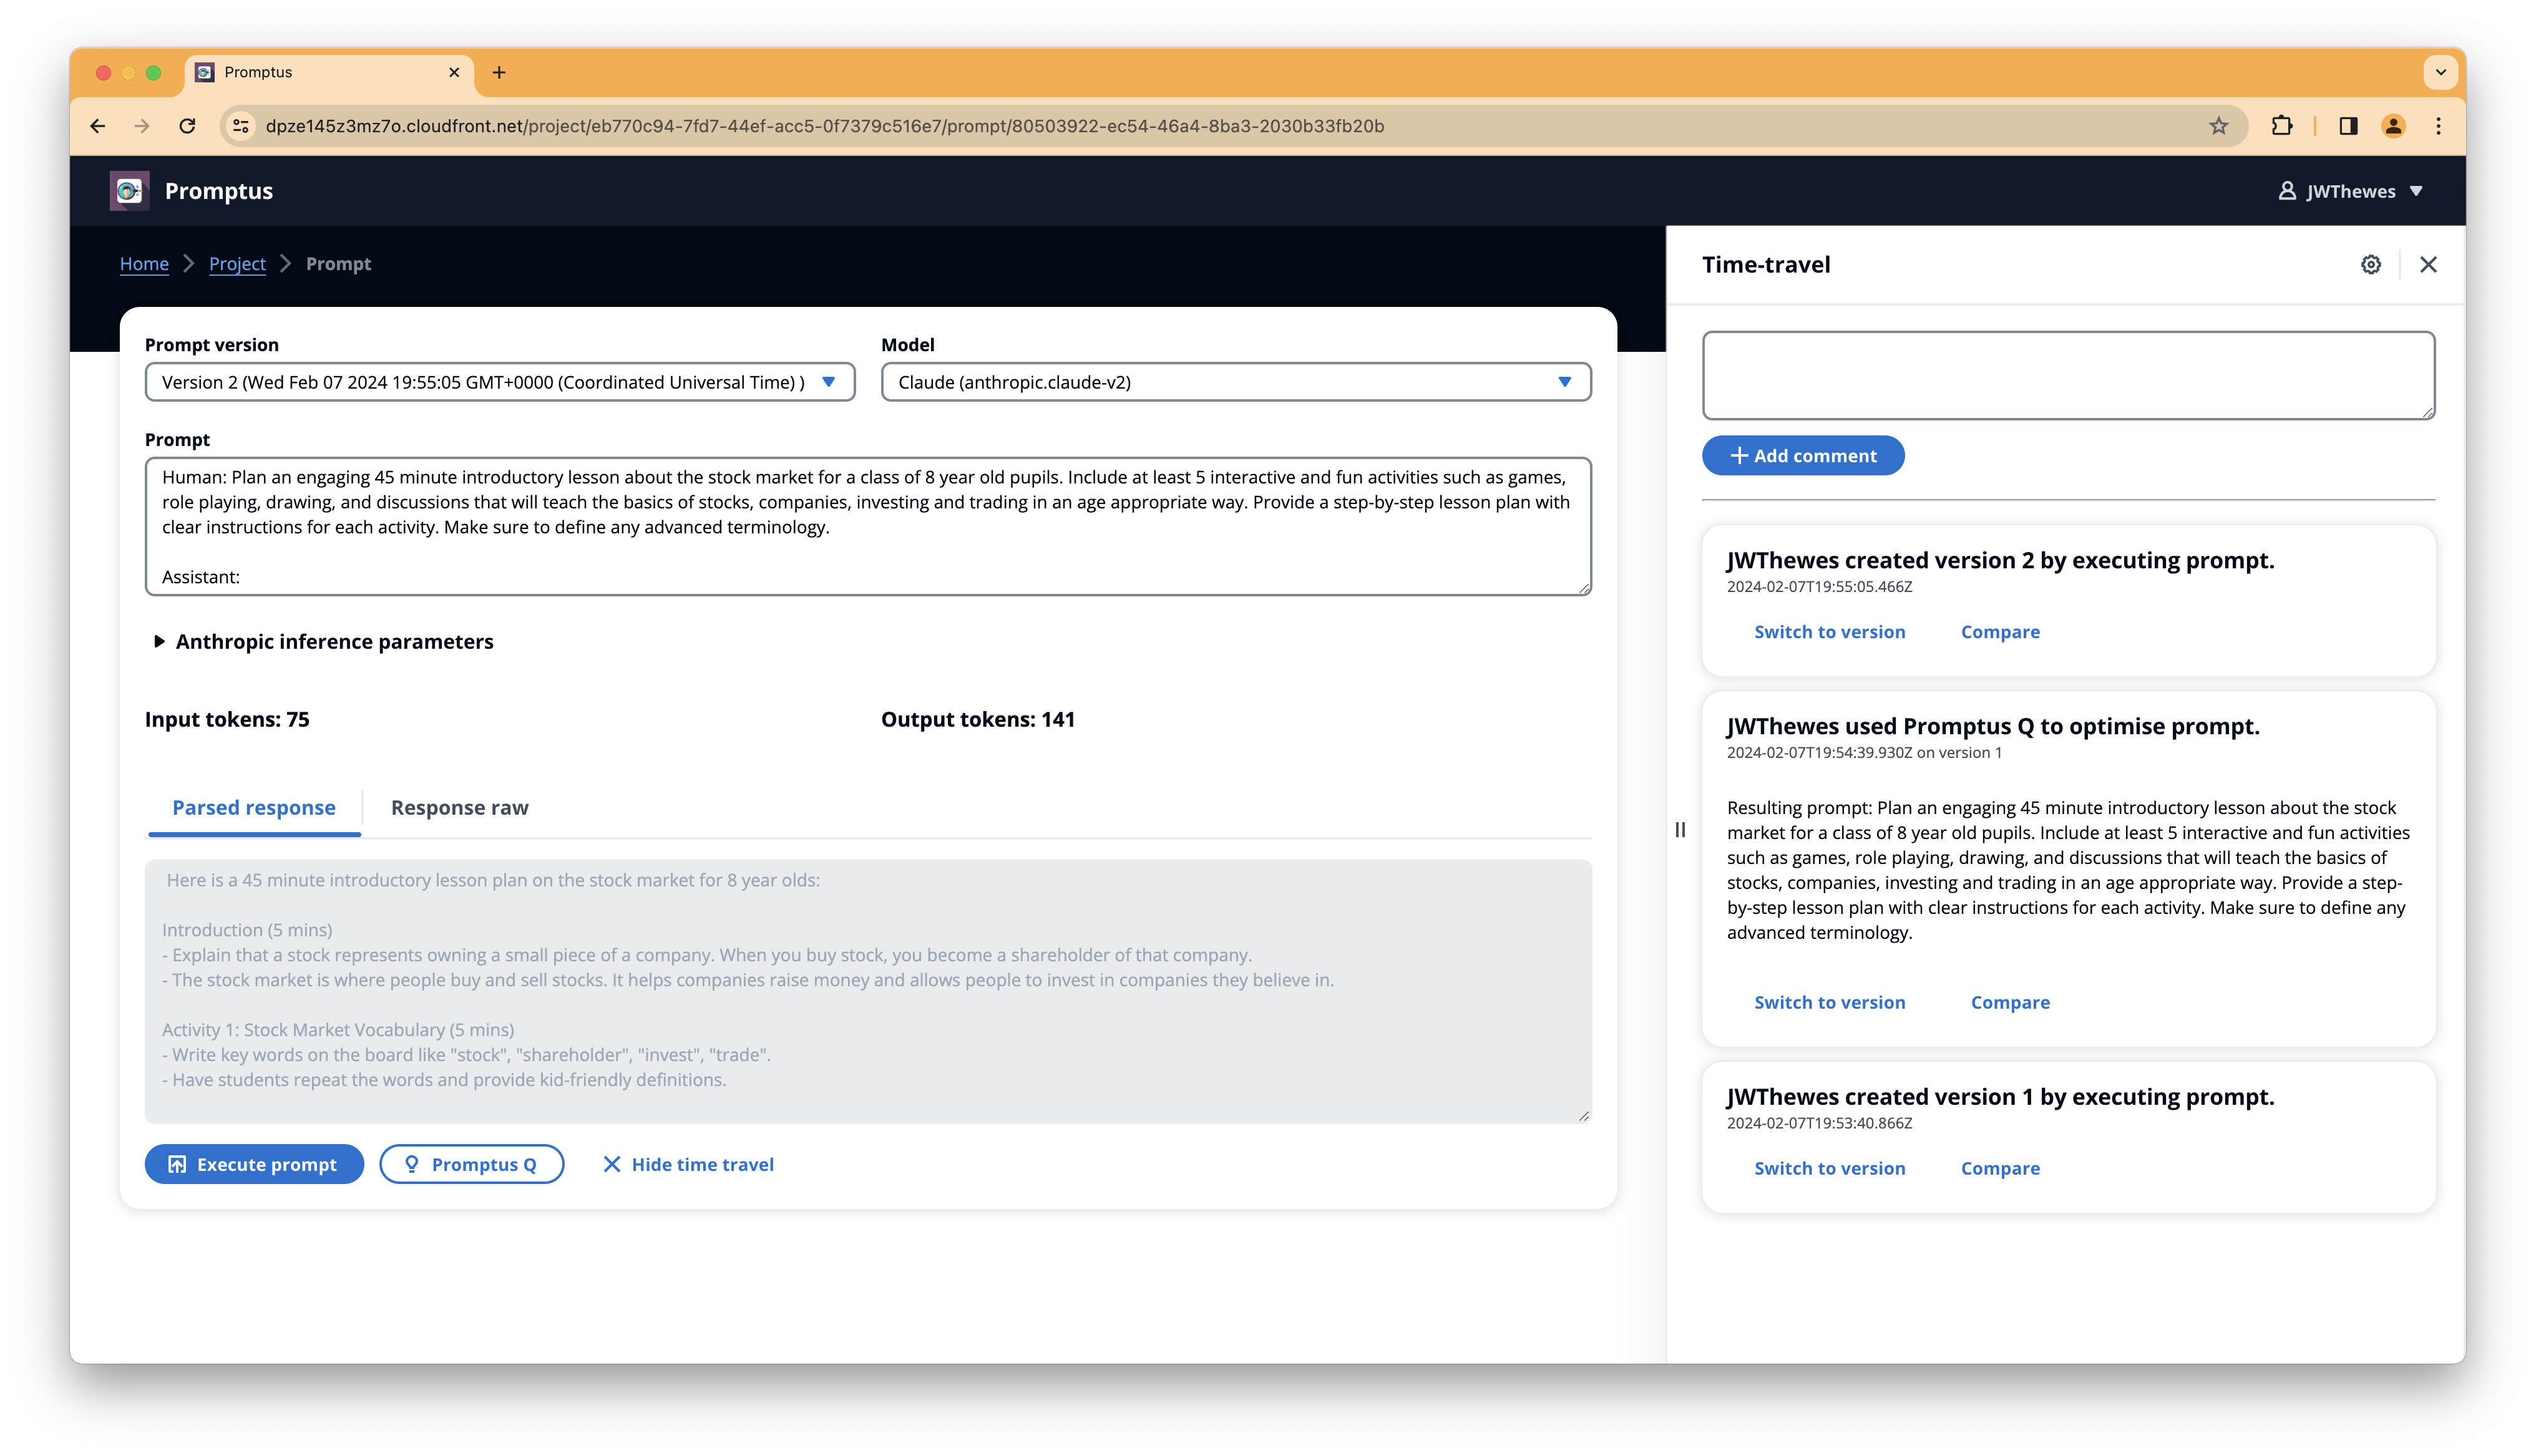Click the Promptus logo icon in header
2536x1456 pixels.
tap(129, 190)
